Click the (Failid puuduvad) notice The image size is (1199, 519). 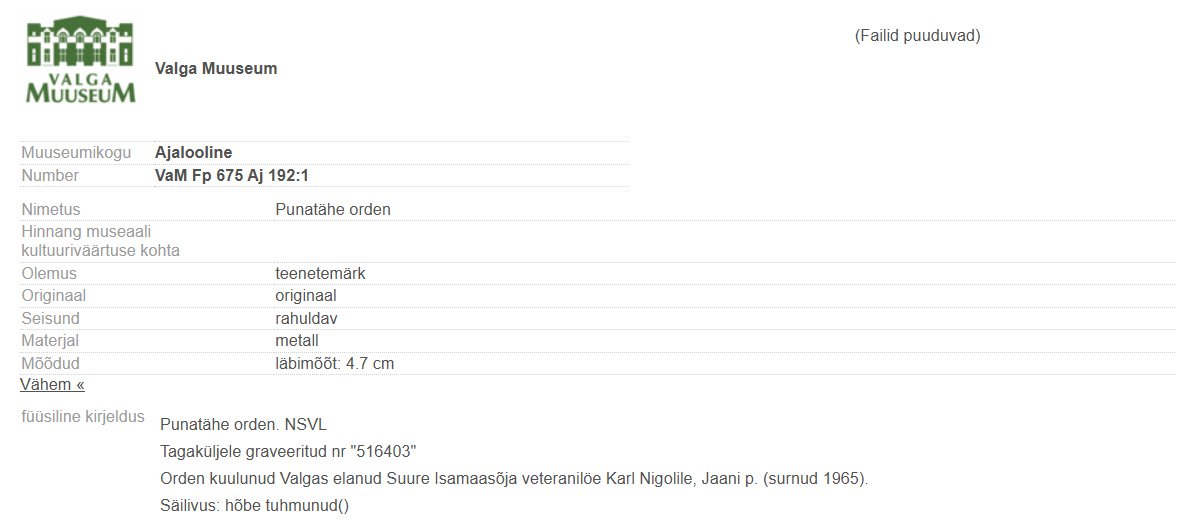[917, 36]
